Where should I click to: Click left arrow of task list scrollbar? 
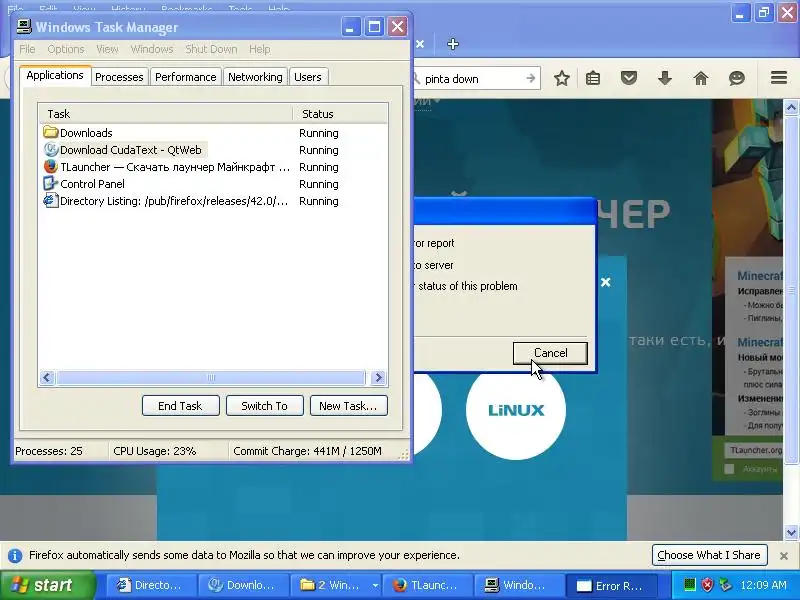(47, 378)
